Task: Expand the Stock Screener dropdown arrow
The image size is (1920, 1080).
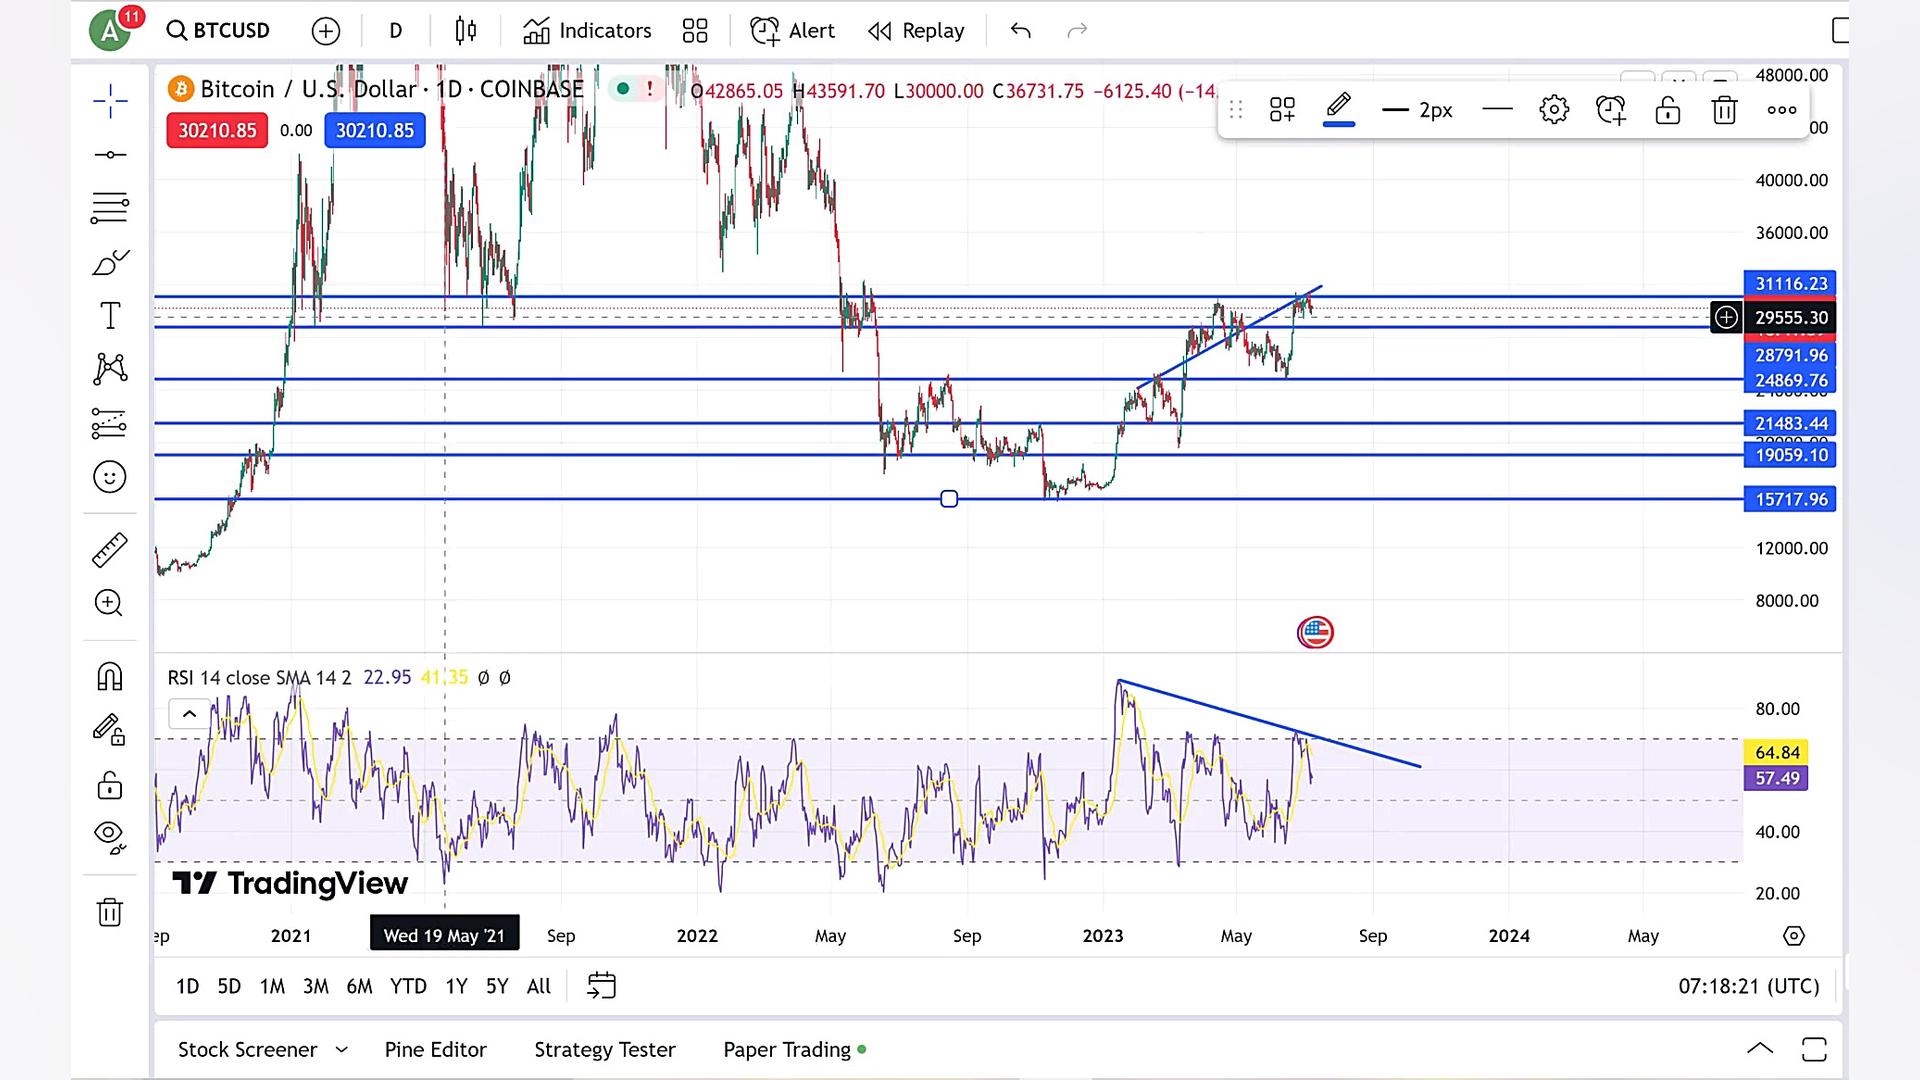Action: [x=341, y=1050]
